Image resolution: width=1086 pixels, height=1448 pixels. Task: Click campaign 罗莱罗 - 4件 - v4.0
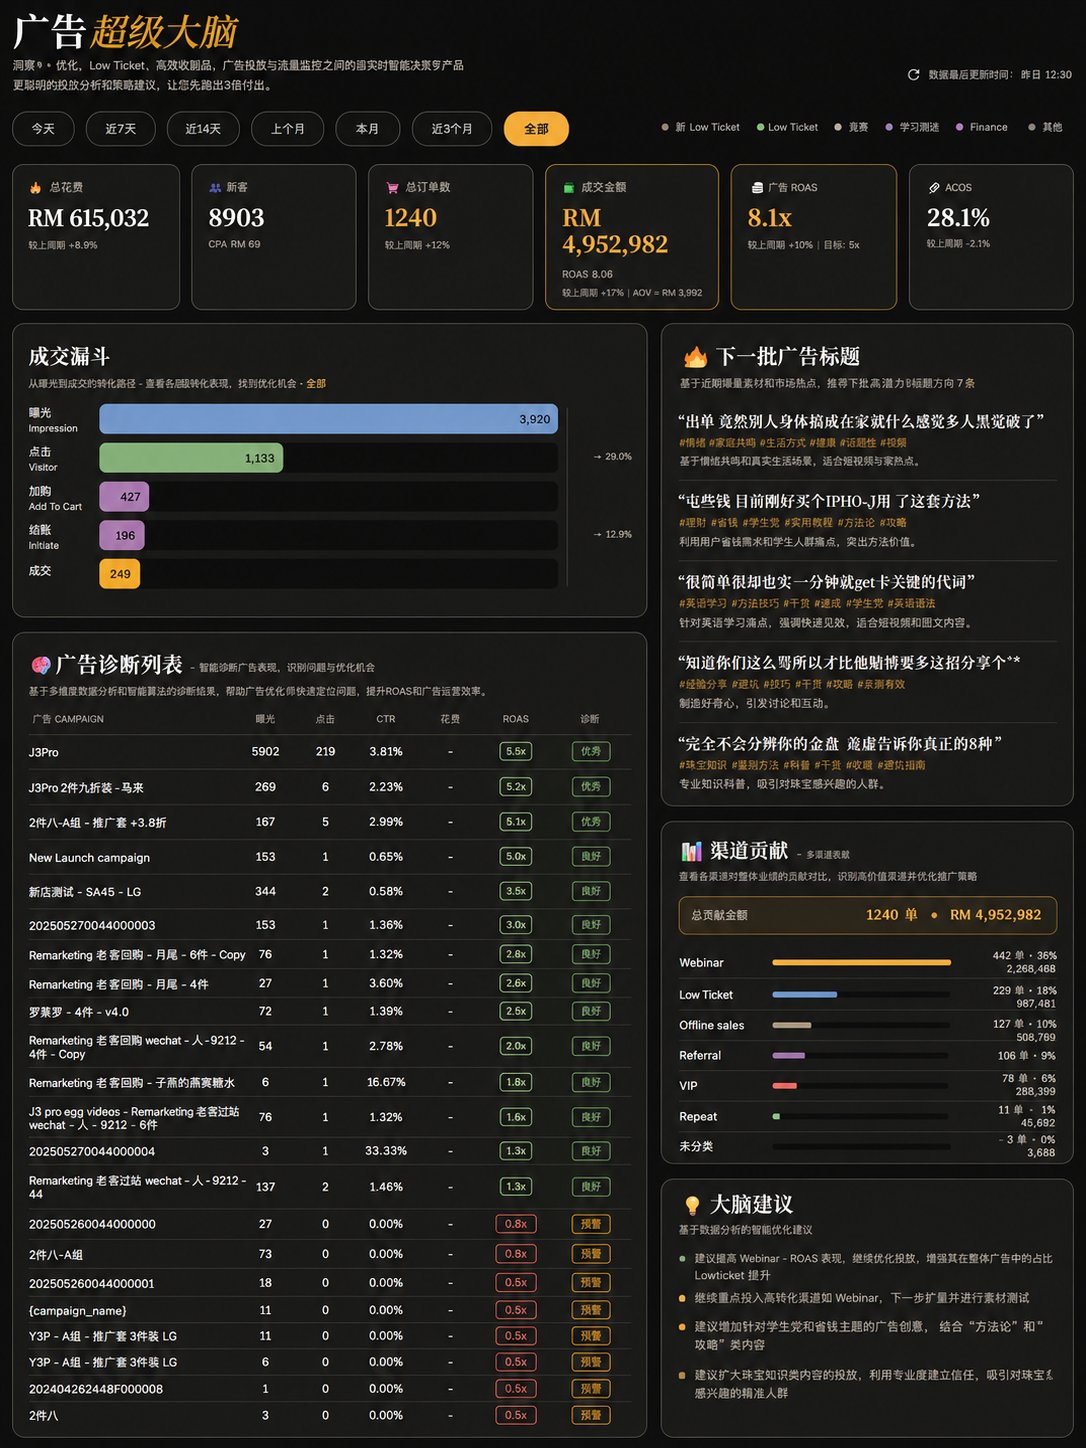pos(79,1012)
